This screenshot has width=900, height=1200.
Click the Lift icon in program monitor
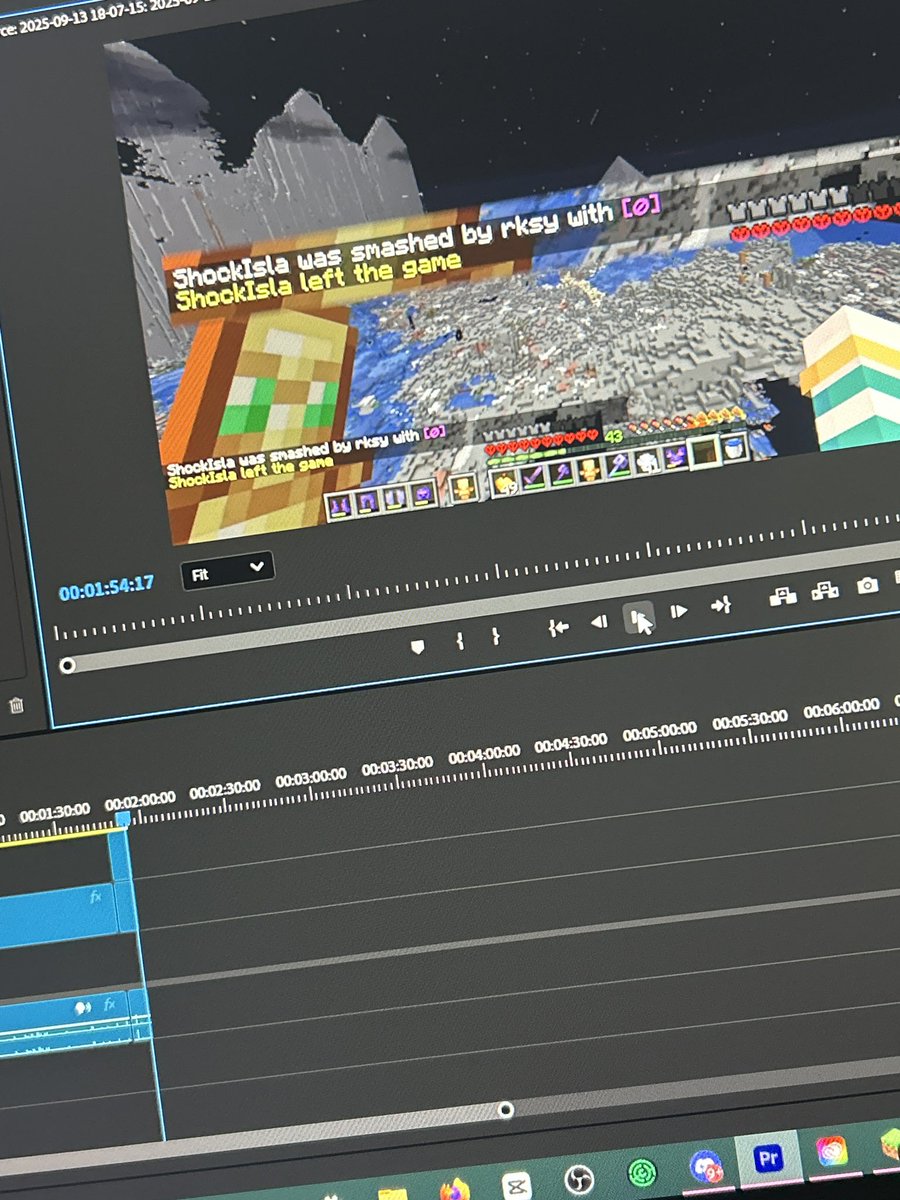tap(783, 597)
